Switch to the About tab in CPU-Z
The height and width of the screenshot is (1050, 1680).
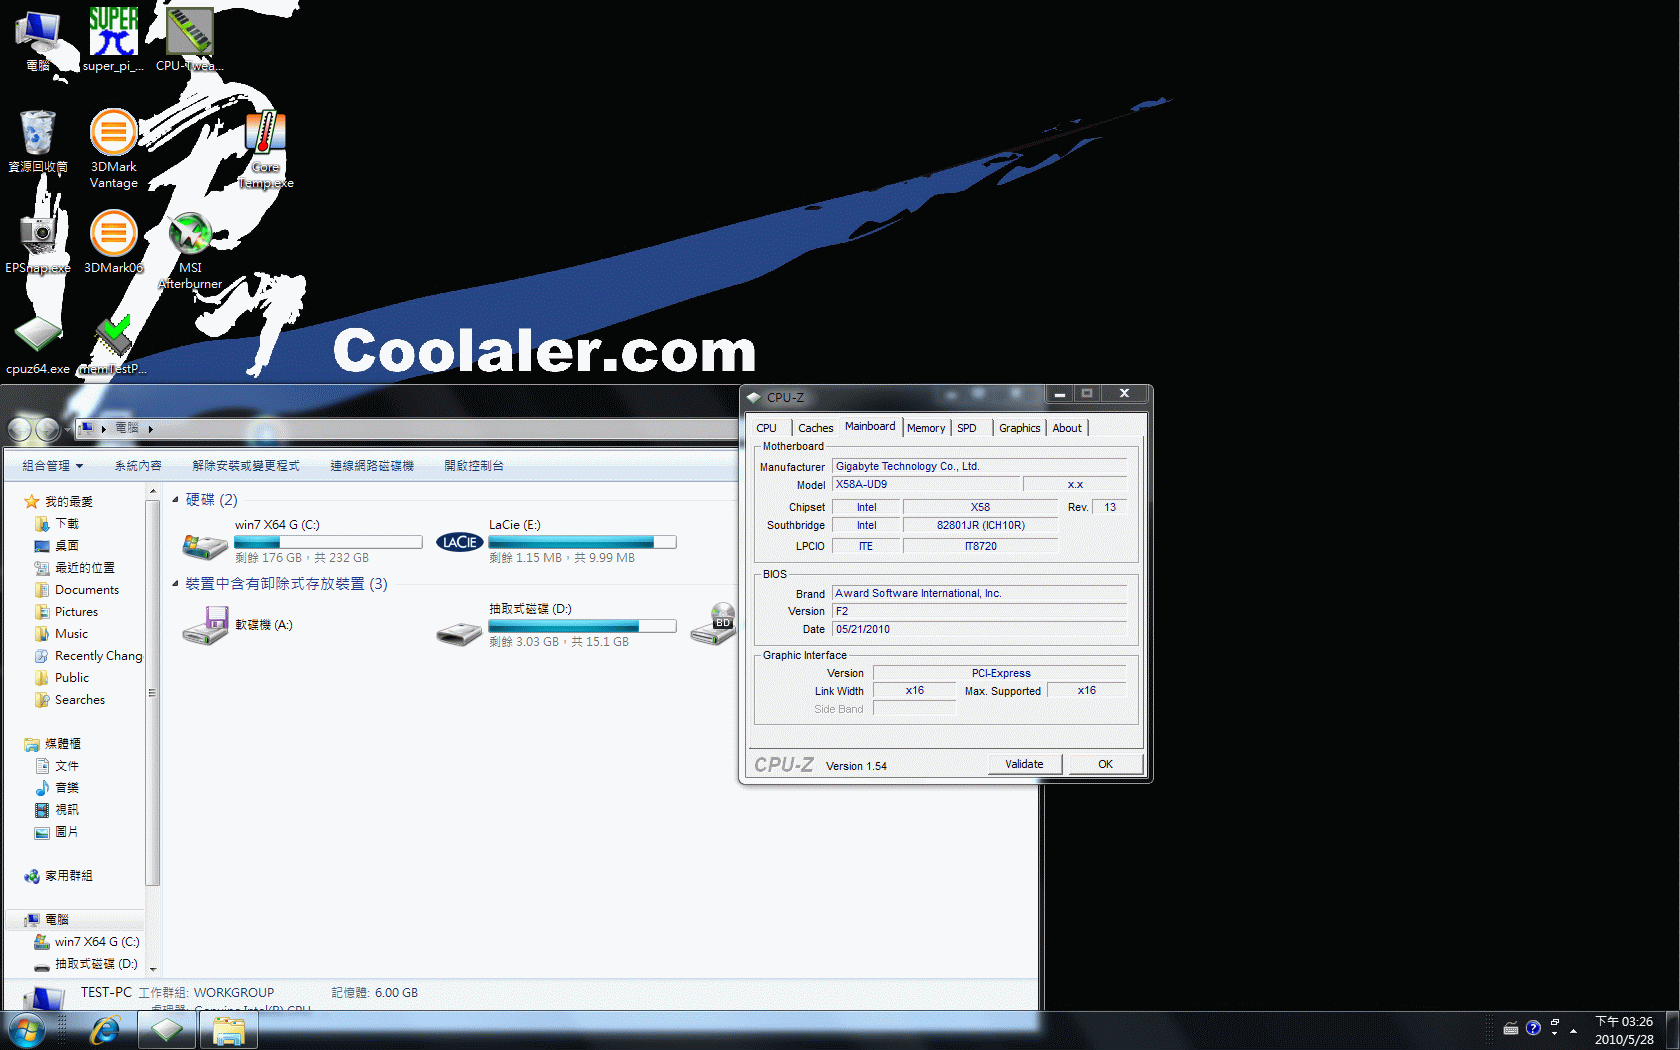coord(1067,428)
